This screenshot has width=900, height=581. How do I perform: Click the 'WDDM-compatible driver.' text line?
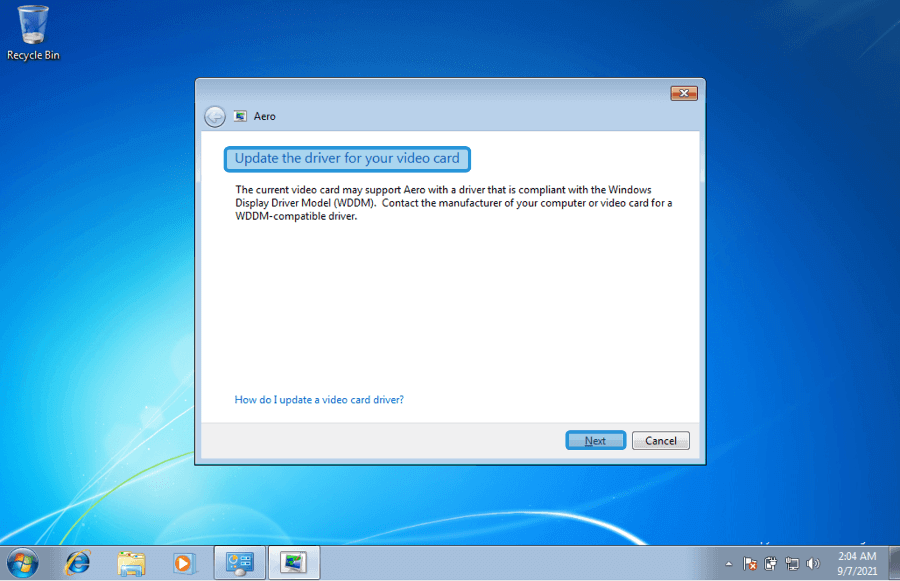click(296, 216)
